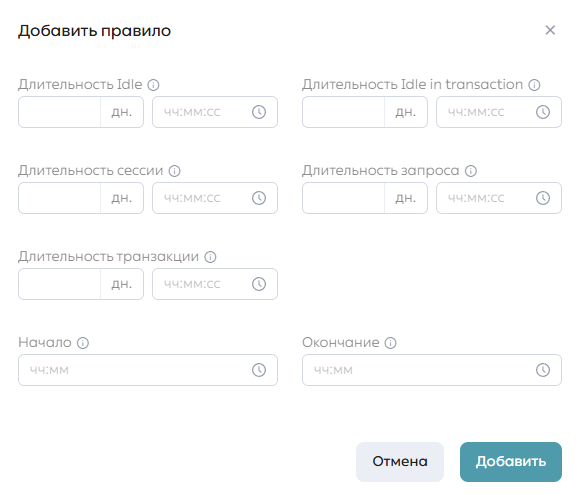This screenshot has height=497, width=582.
Task: Focus чч:мм:сс input for Длительность Idle
Action: point(215,112)
